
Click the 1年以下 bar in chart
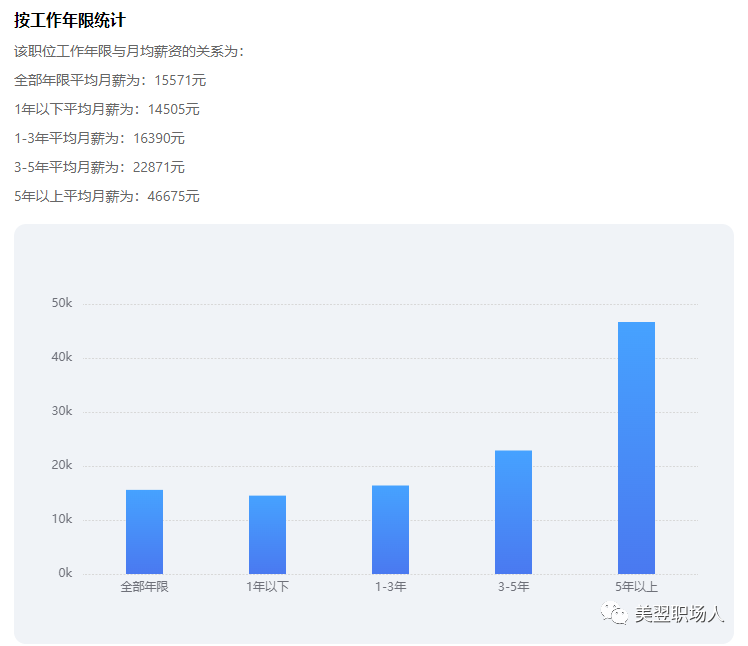[268, 535]
